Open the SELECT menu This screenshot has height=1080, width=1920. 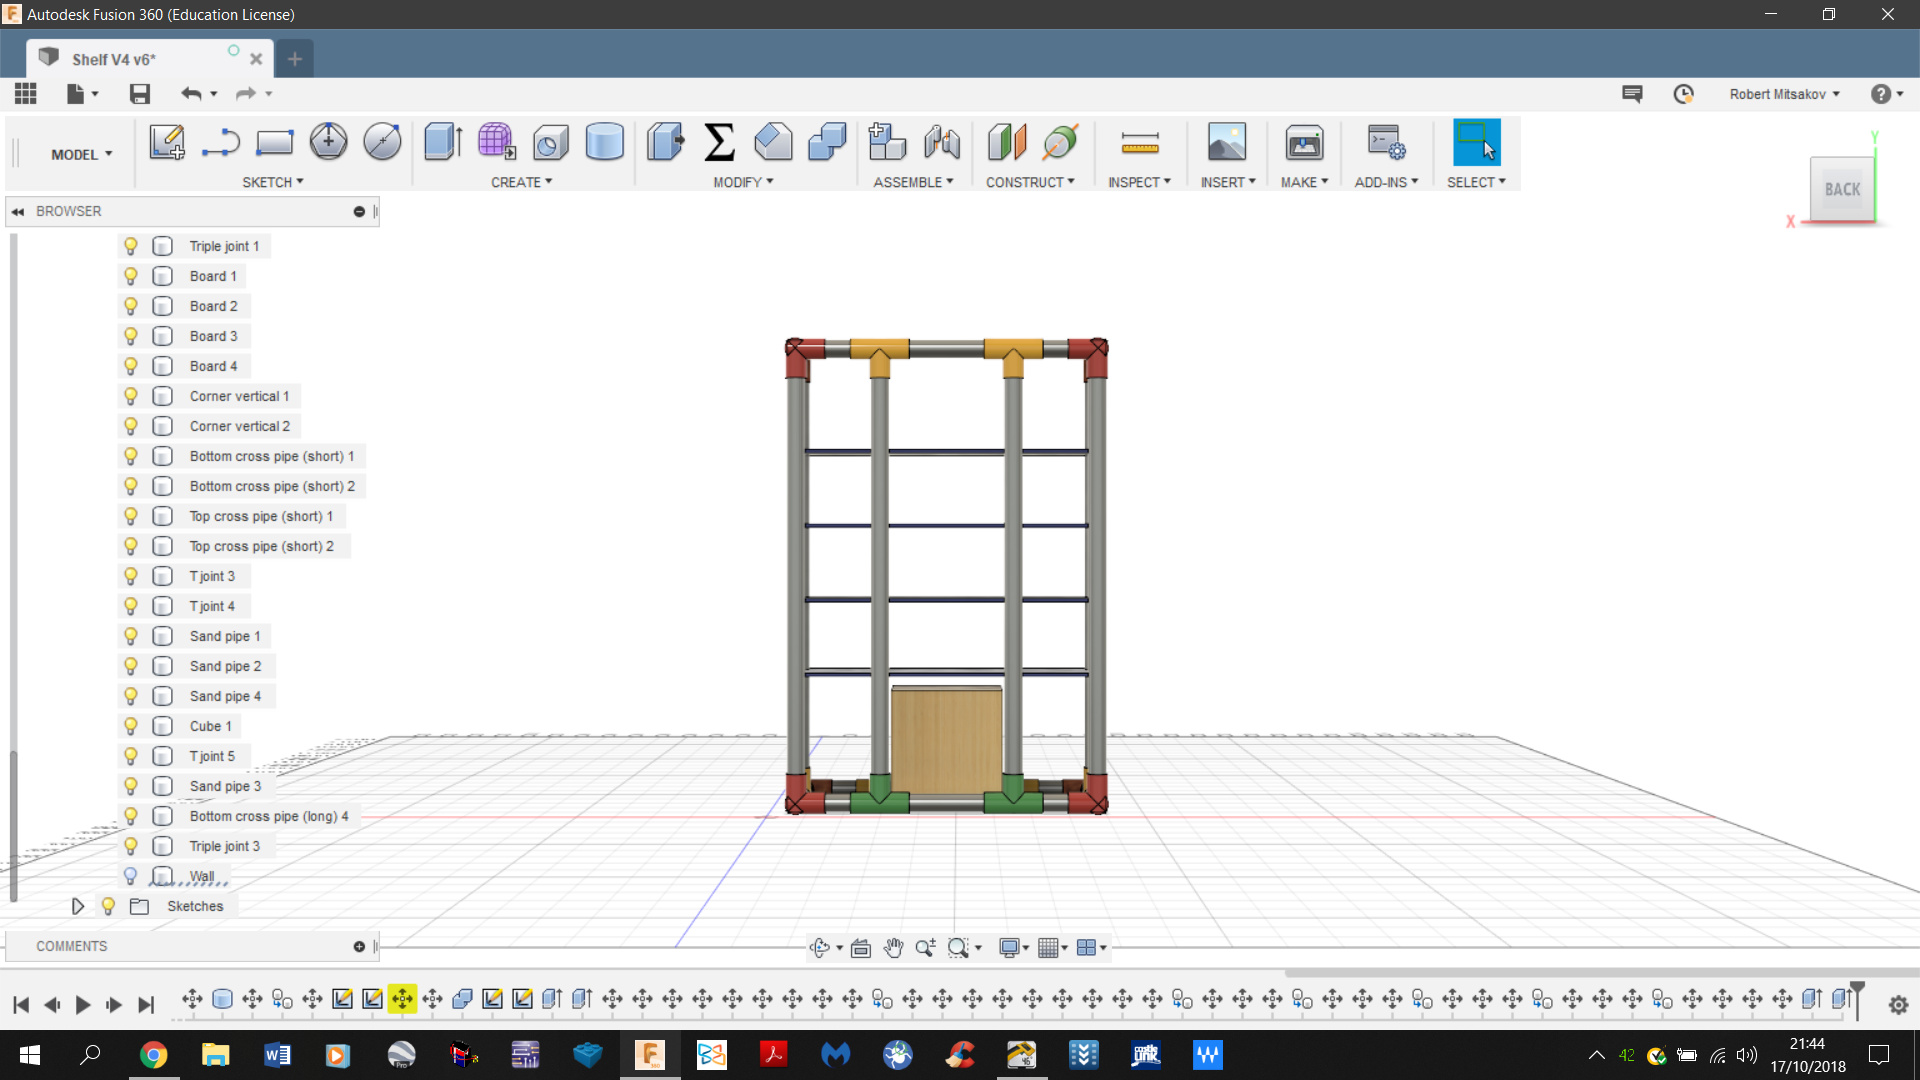[x=1476, y=182]
